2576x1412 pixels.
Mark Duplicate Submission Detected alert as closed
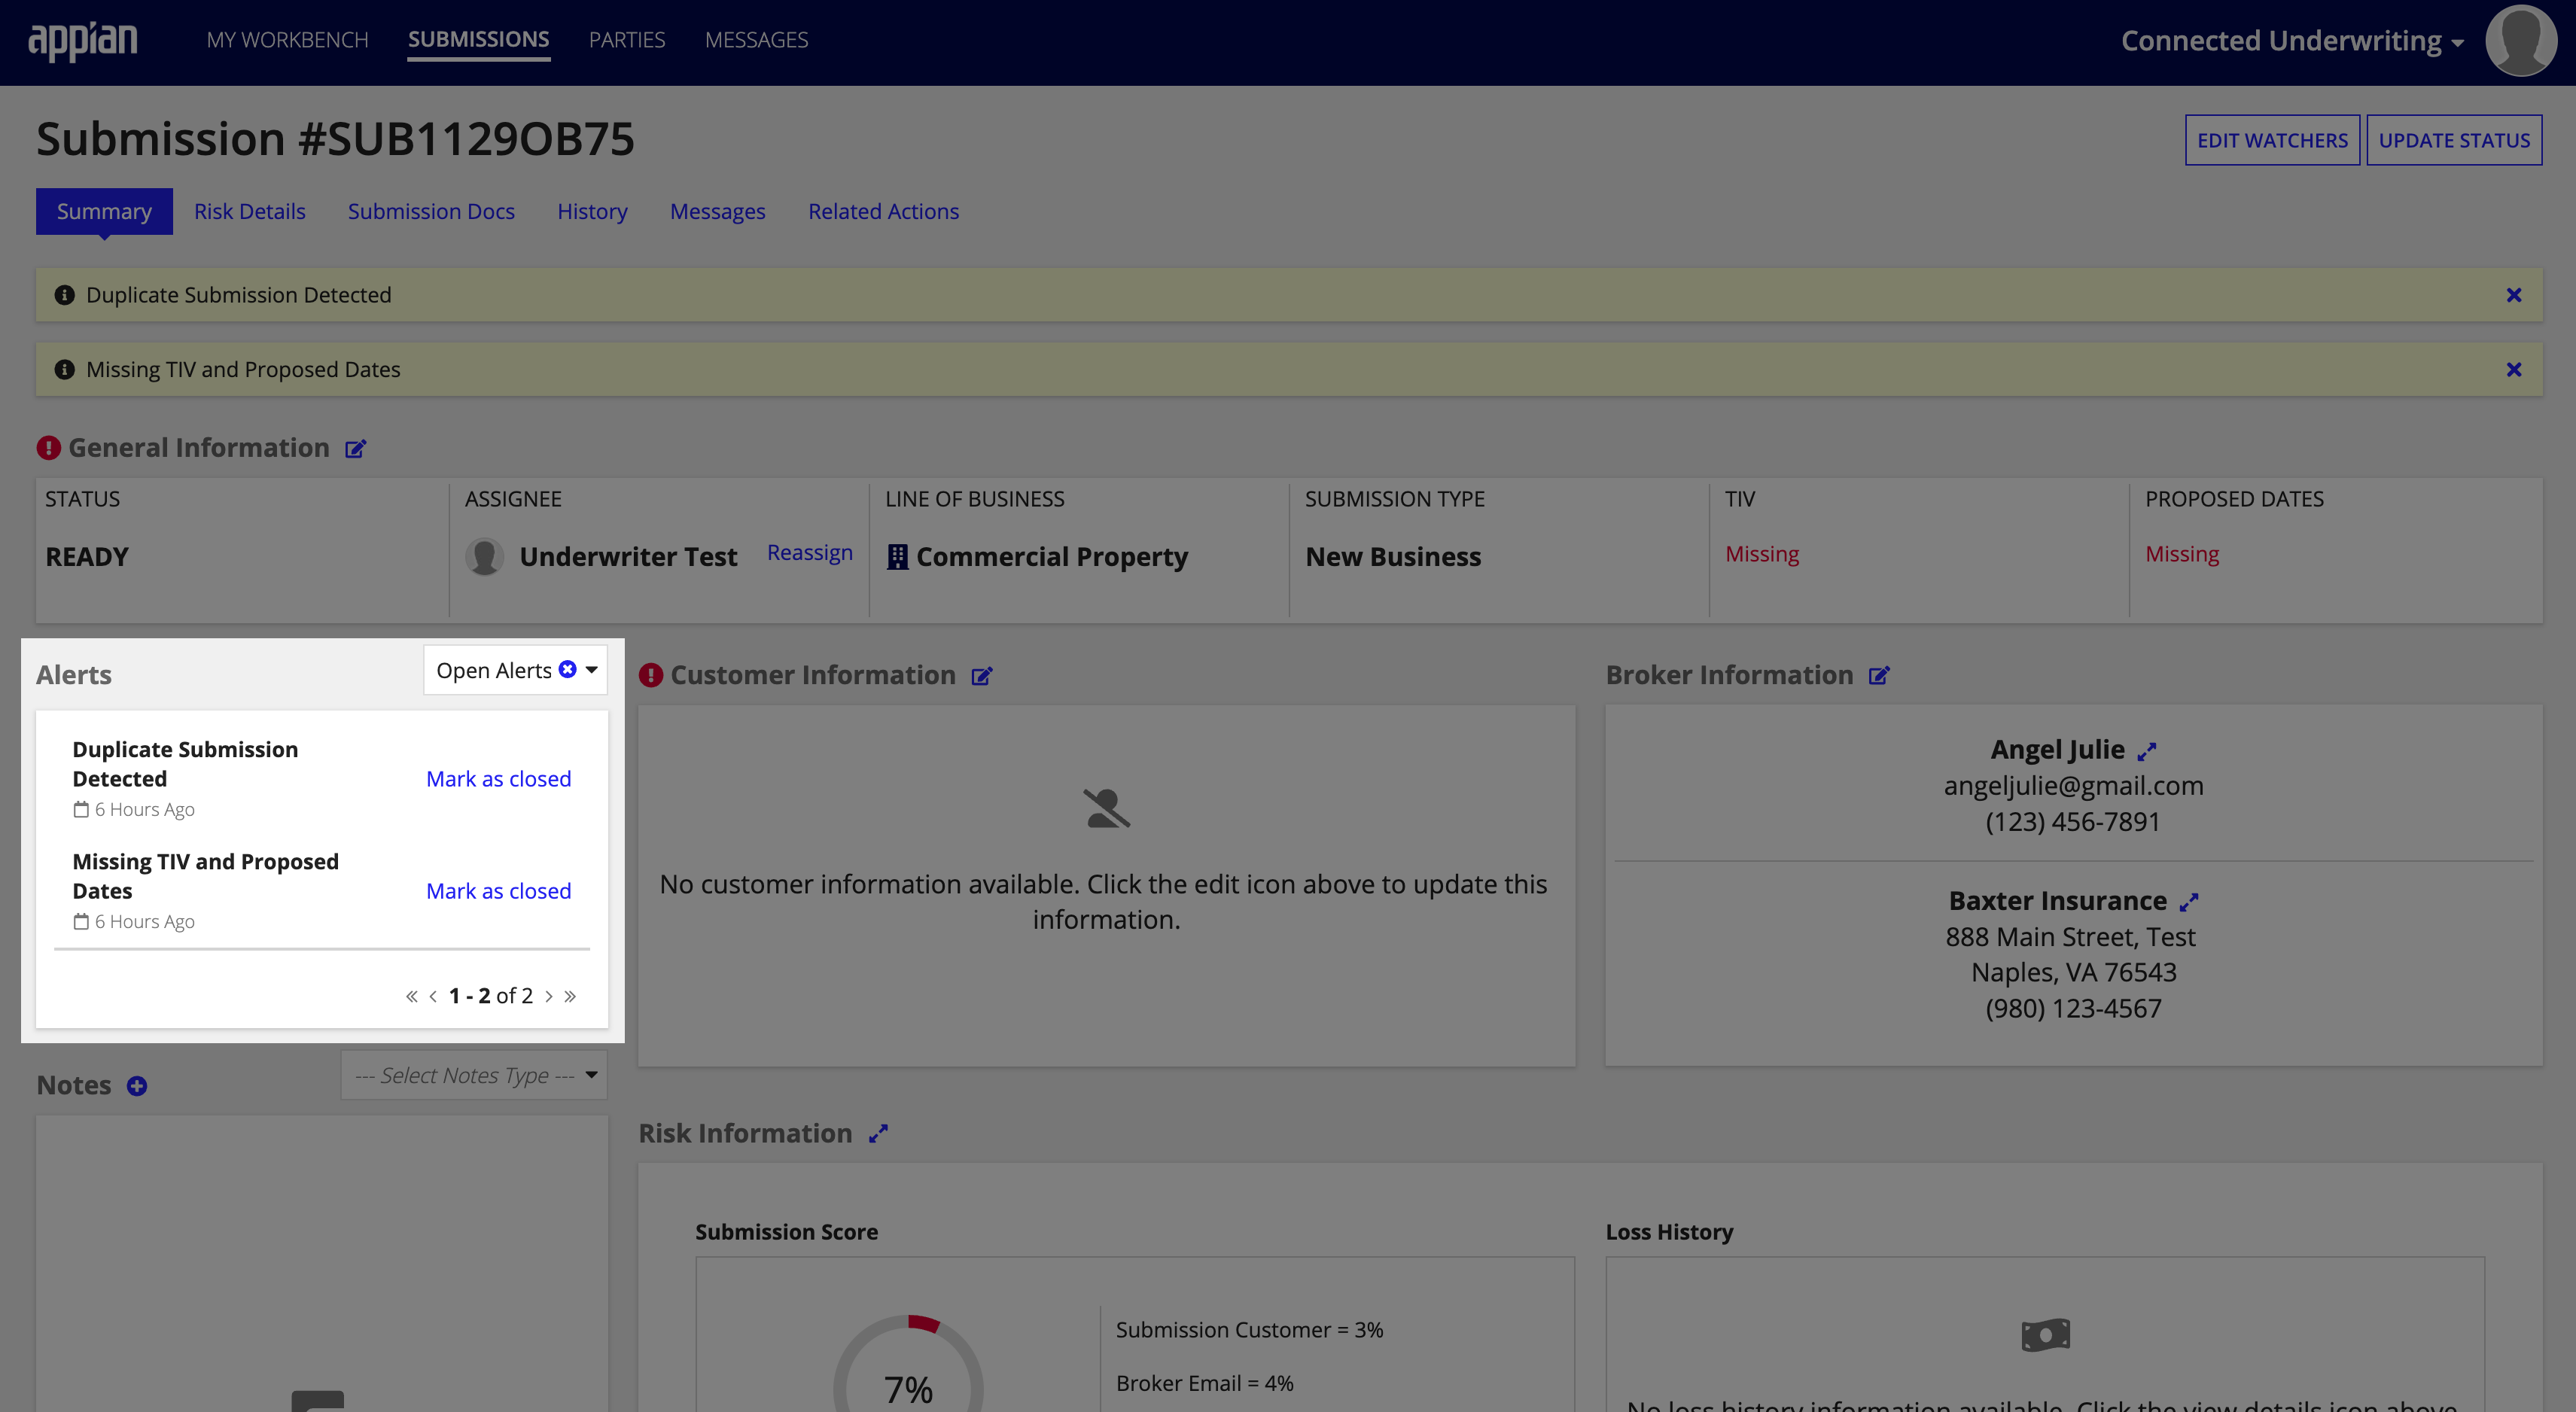pyautogui.click(x=499, y=779)
